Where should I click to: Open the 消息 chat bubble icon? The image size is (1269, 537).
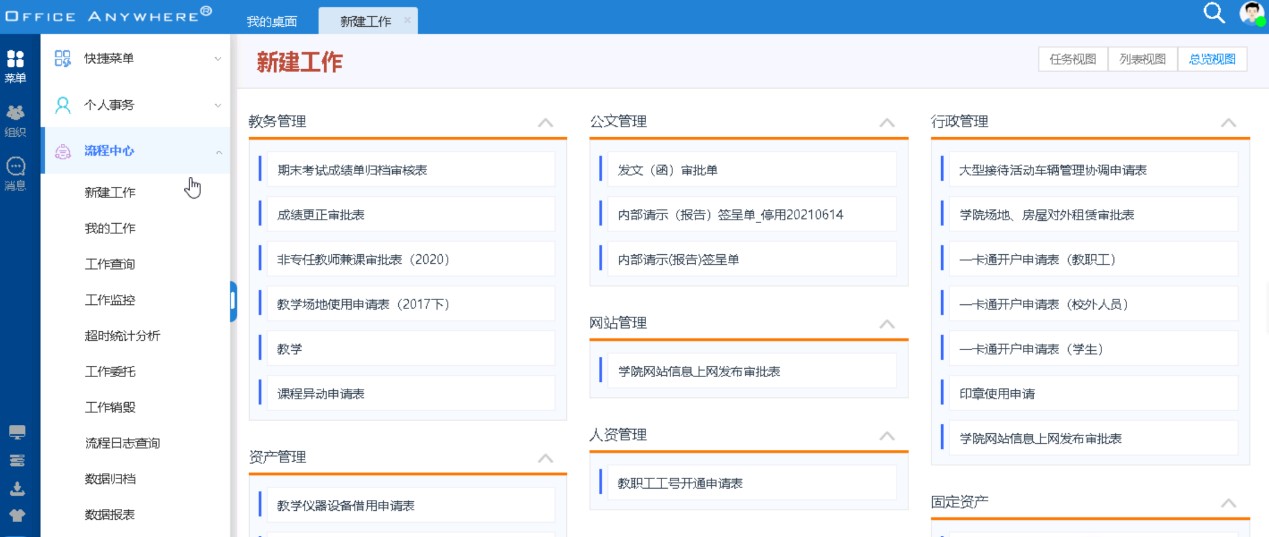(x=16, y=166)
